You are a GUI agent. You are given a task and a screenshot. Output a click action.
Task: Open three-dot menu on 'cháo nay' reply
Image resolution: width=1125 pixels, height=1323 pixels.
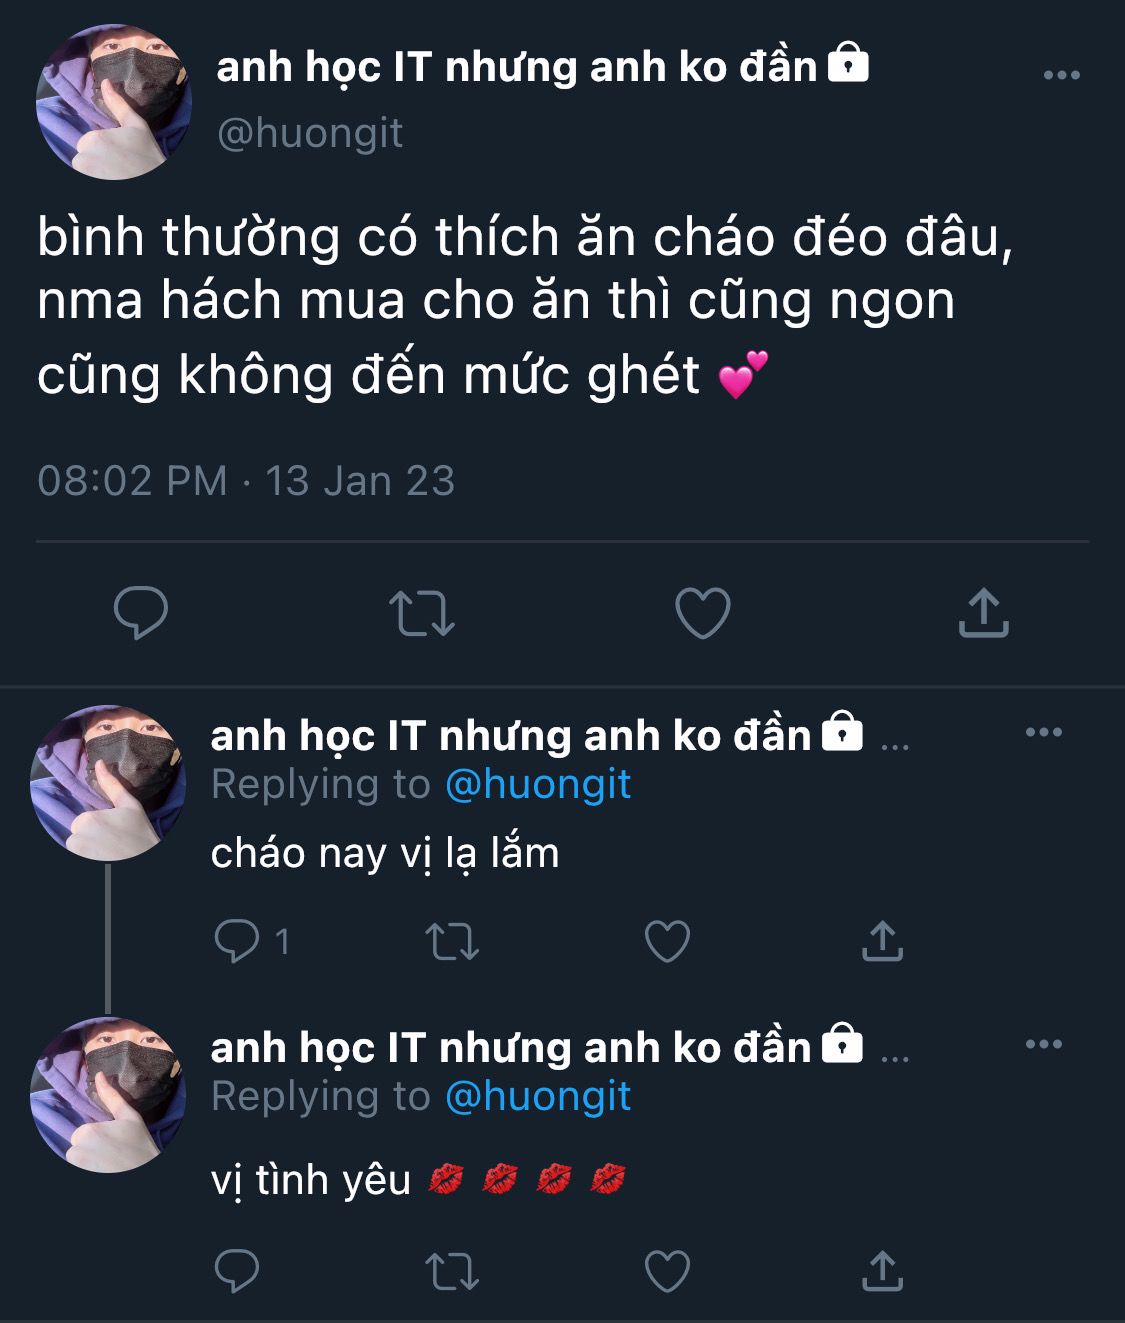(1044, 732)
